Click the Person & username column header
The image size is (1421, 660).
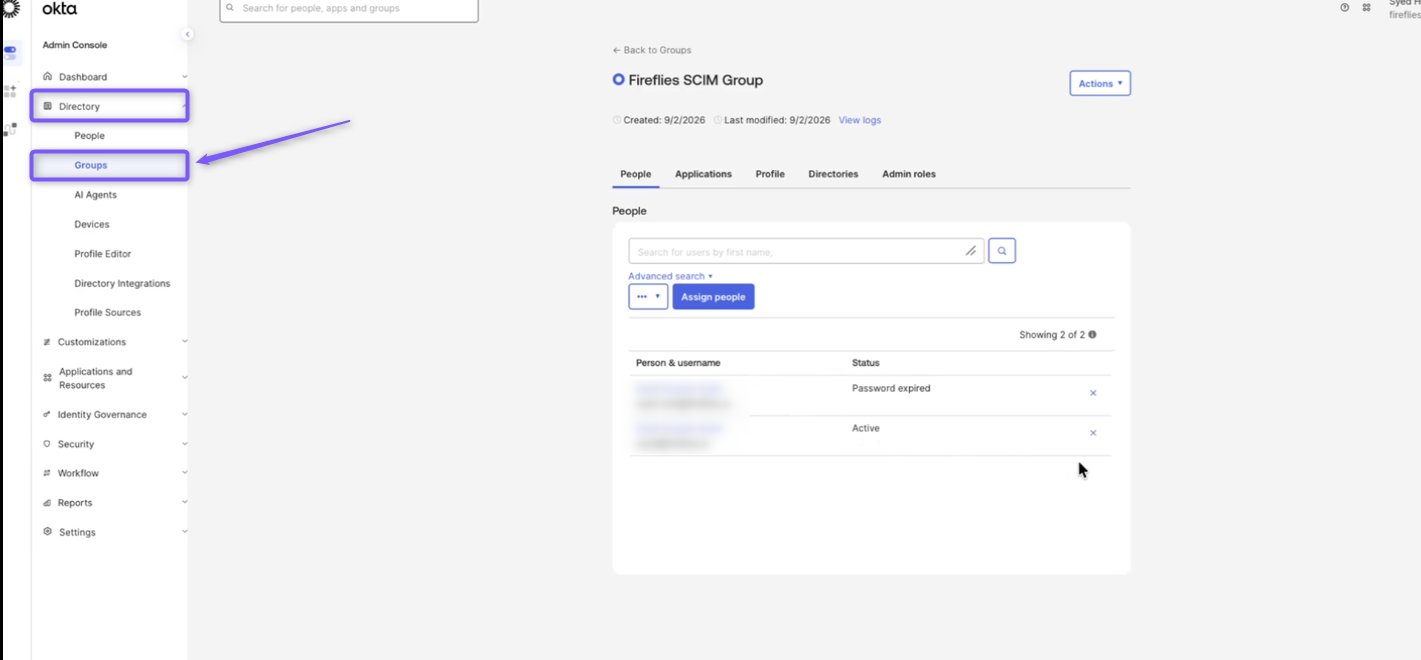pyautogui.click(x=678, y=363)
